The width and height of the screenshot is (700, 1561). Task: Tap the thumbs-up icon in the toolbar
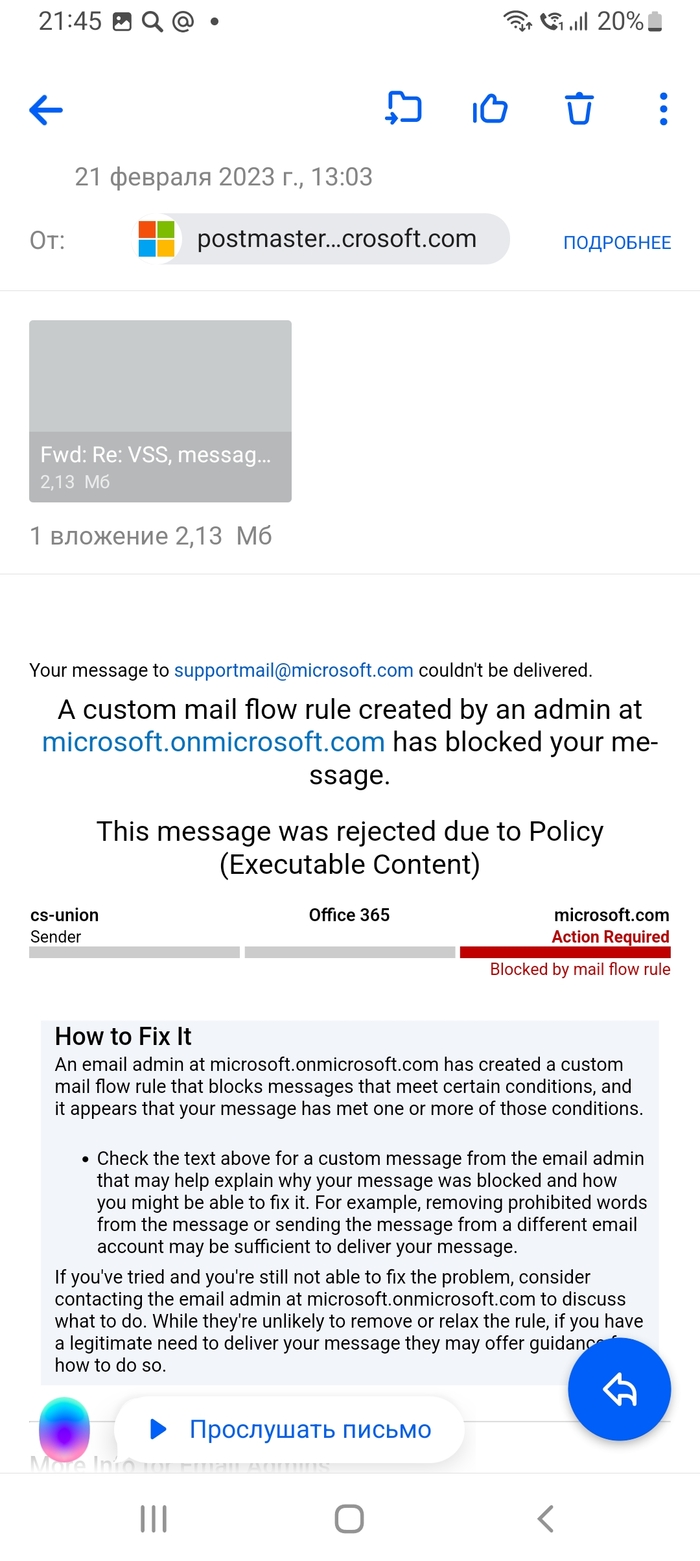490,109
